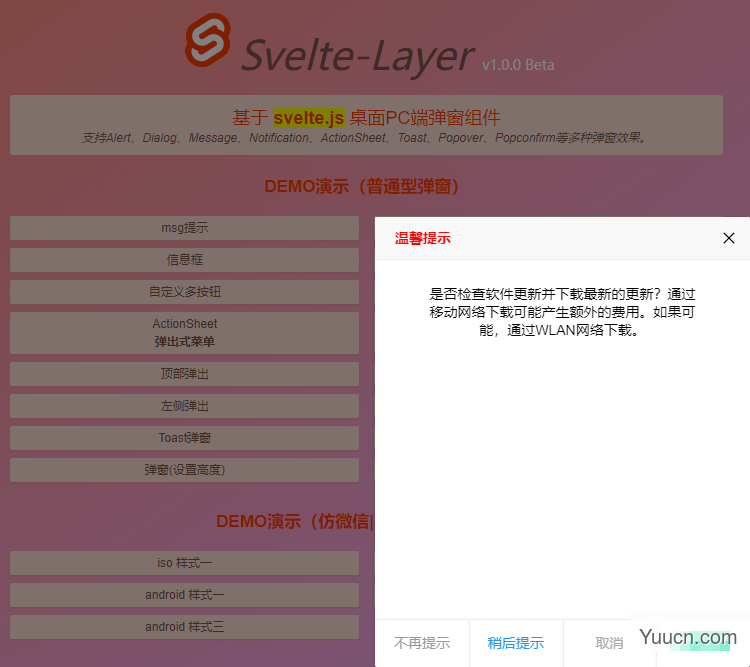Show the 顶部弹出 popup demo
750x667 pixels.
pyautogui.click(x=184, y=374)
